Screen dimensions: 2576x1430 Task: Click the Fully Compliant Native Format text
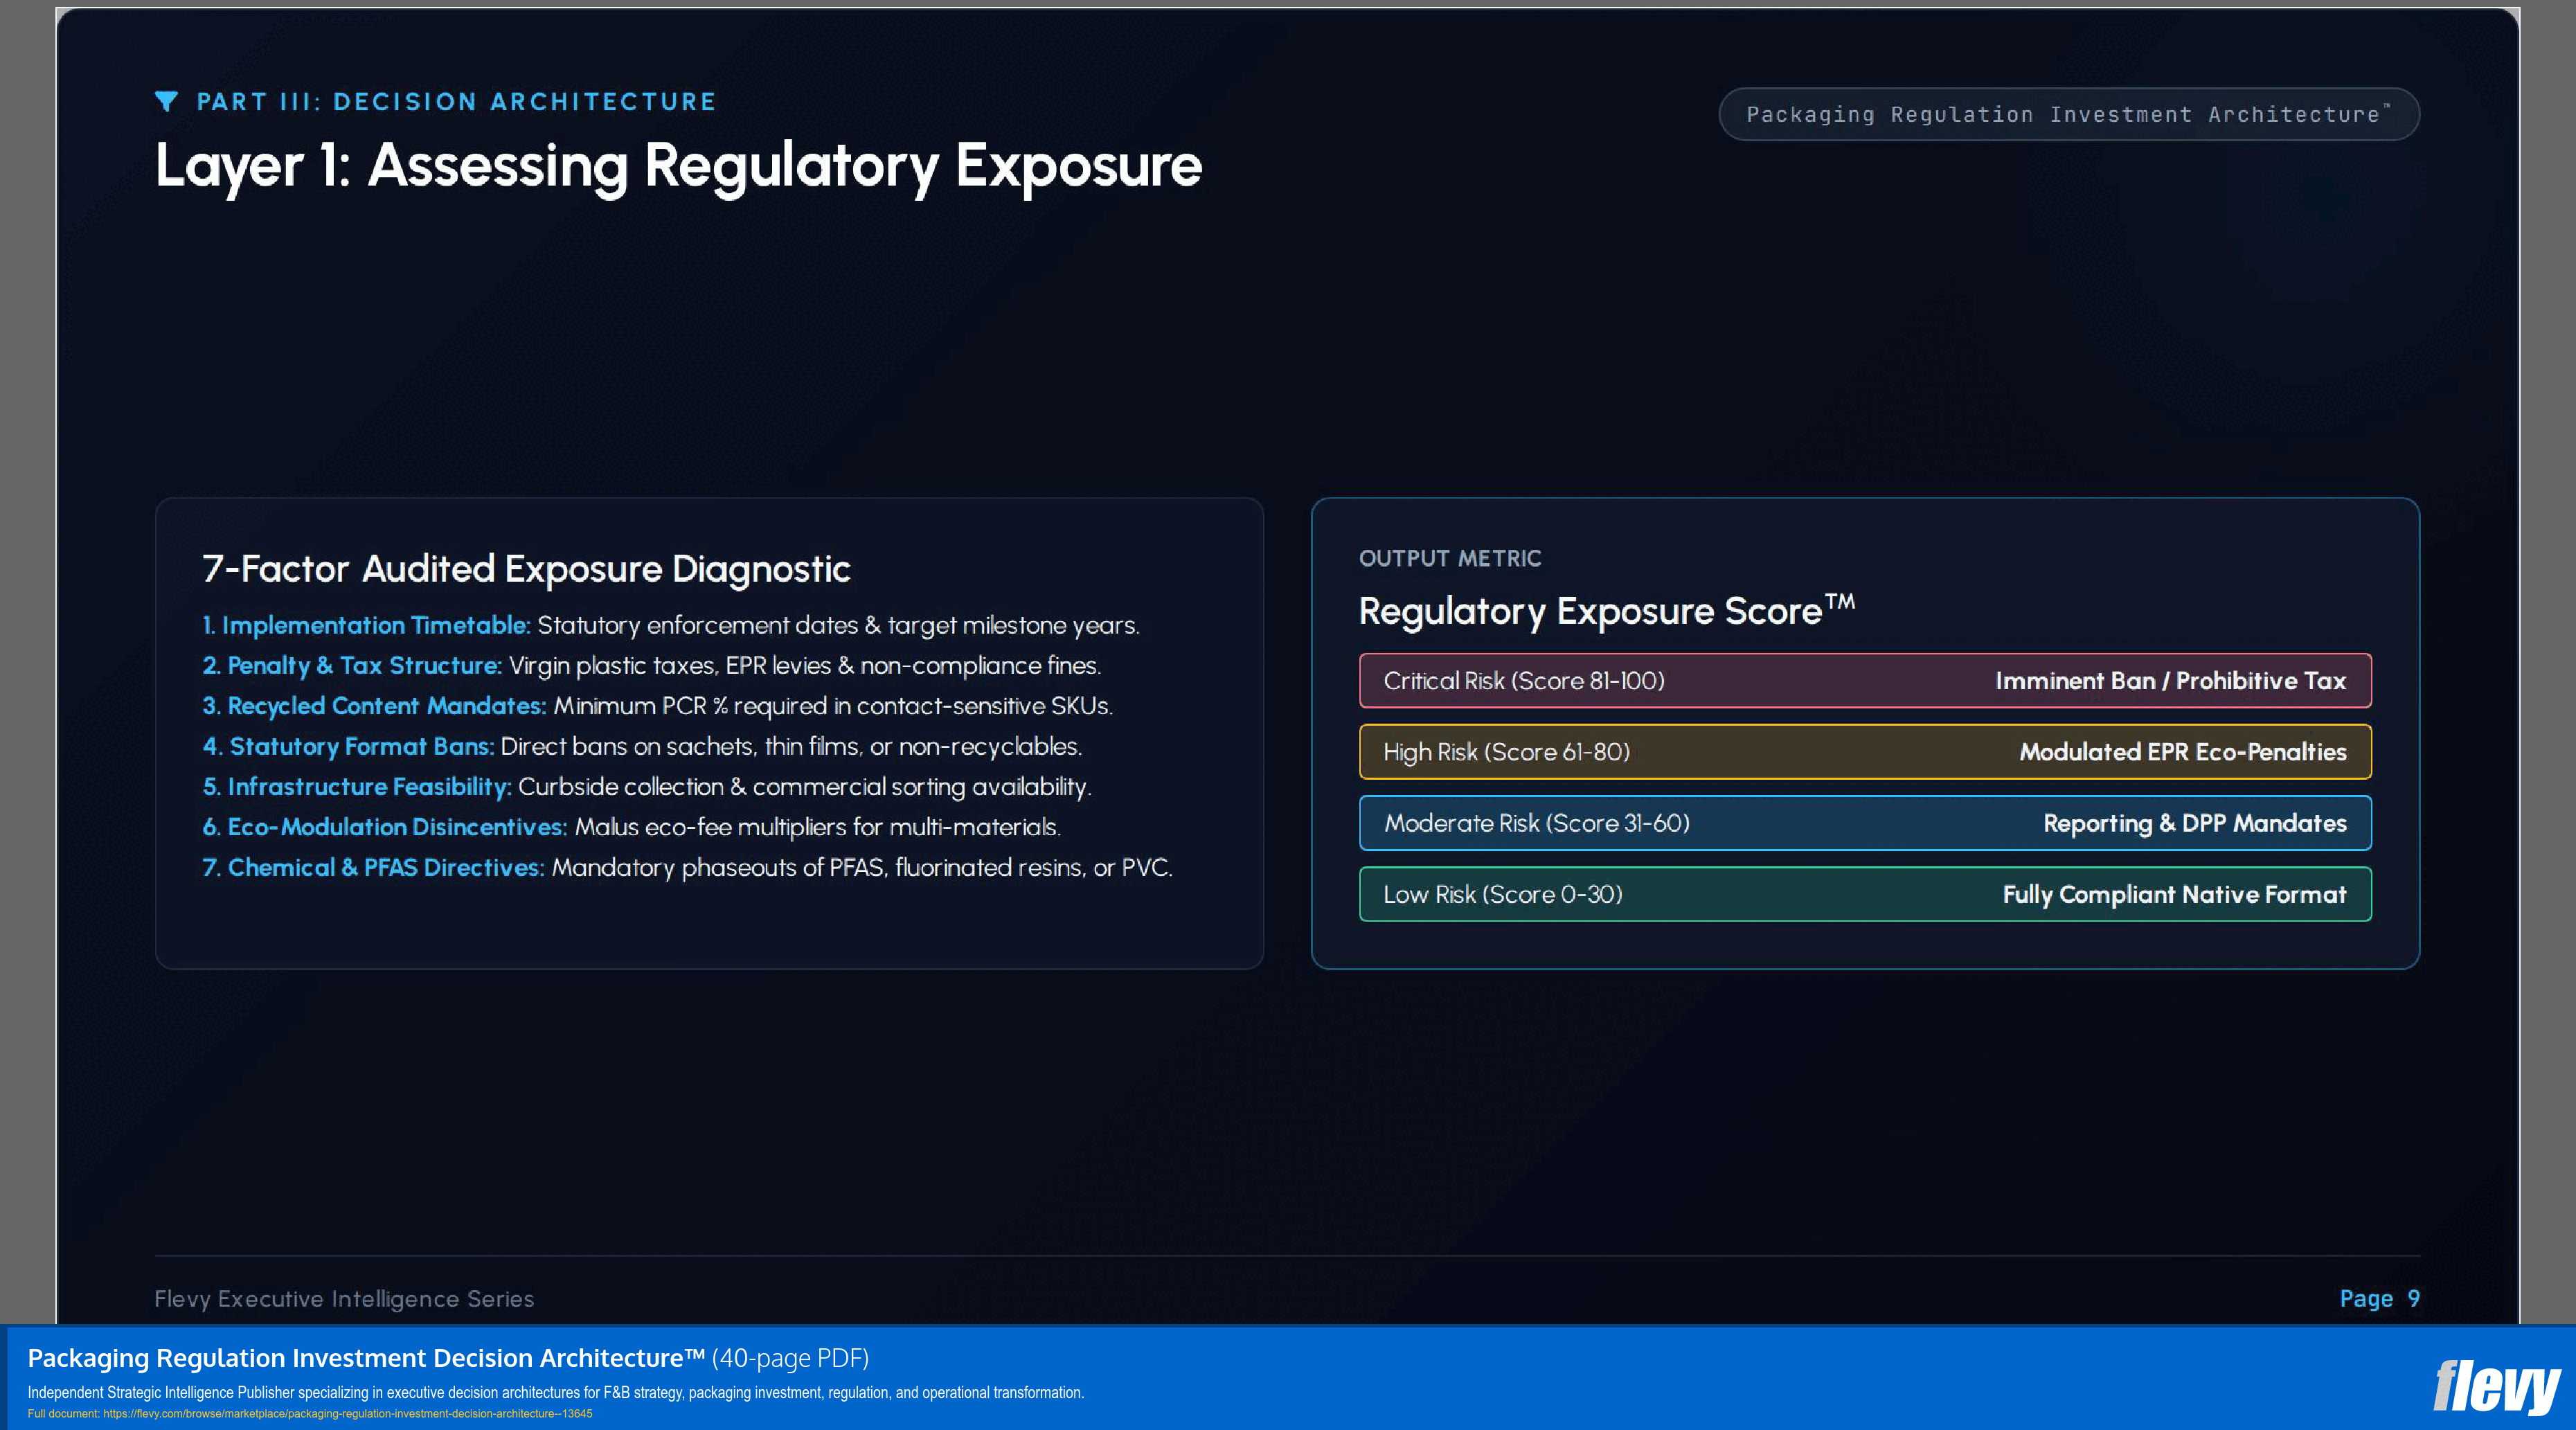tap(2174, 894)
